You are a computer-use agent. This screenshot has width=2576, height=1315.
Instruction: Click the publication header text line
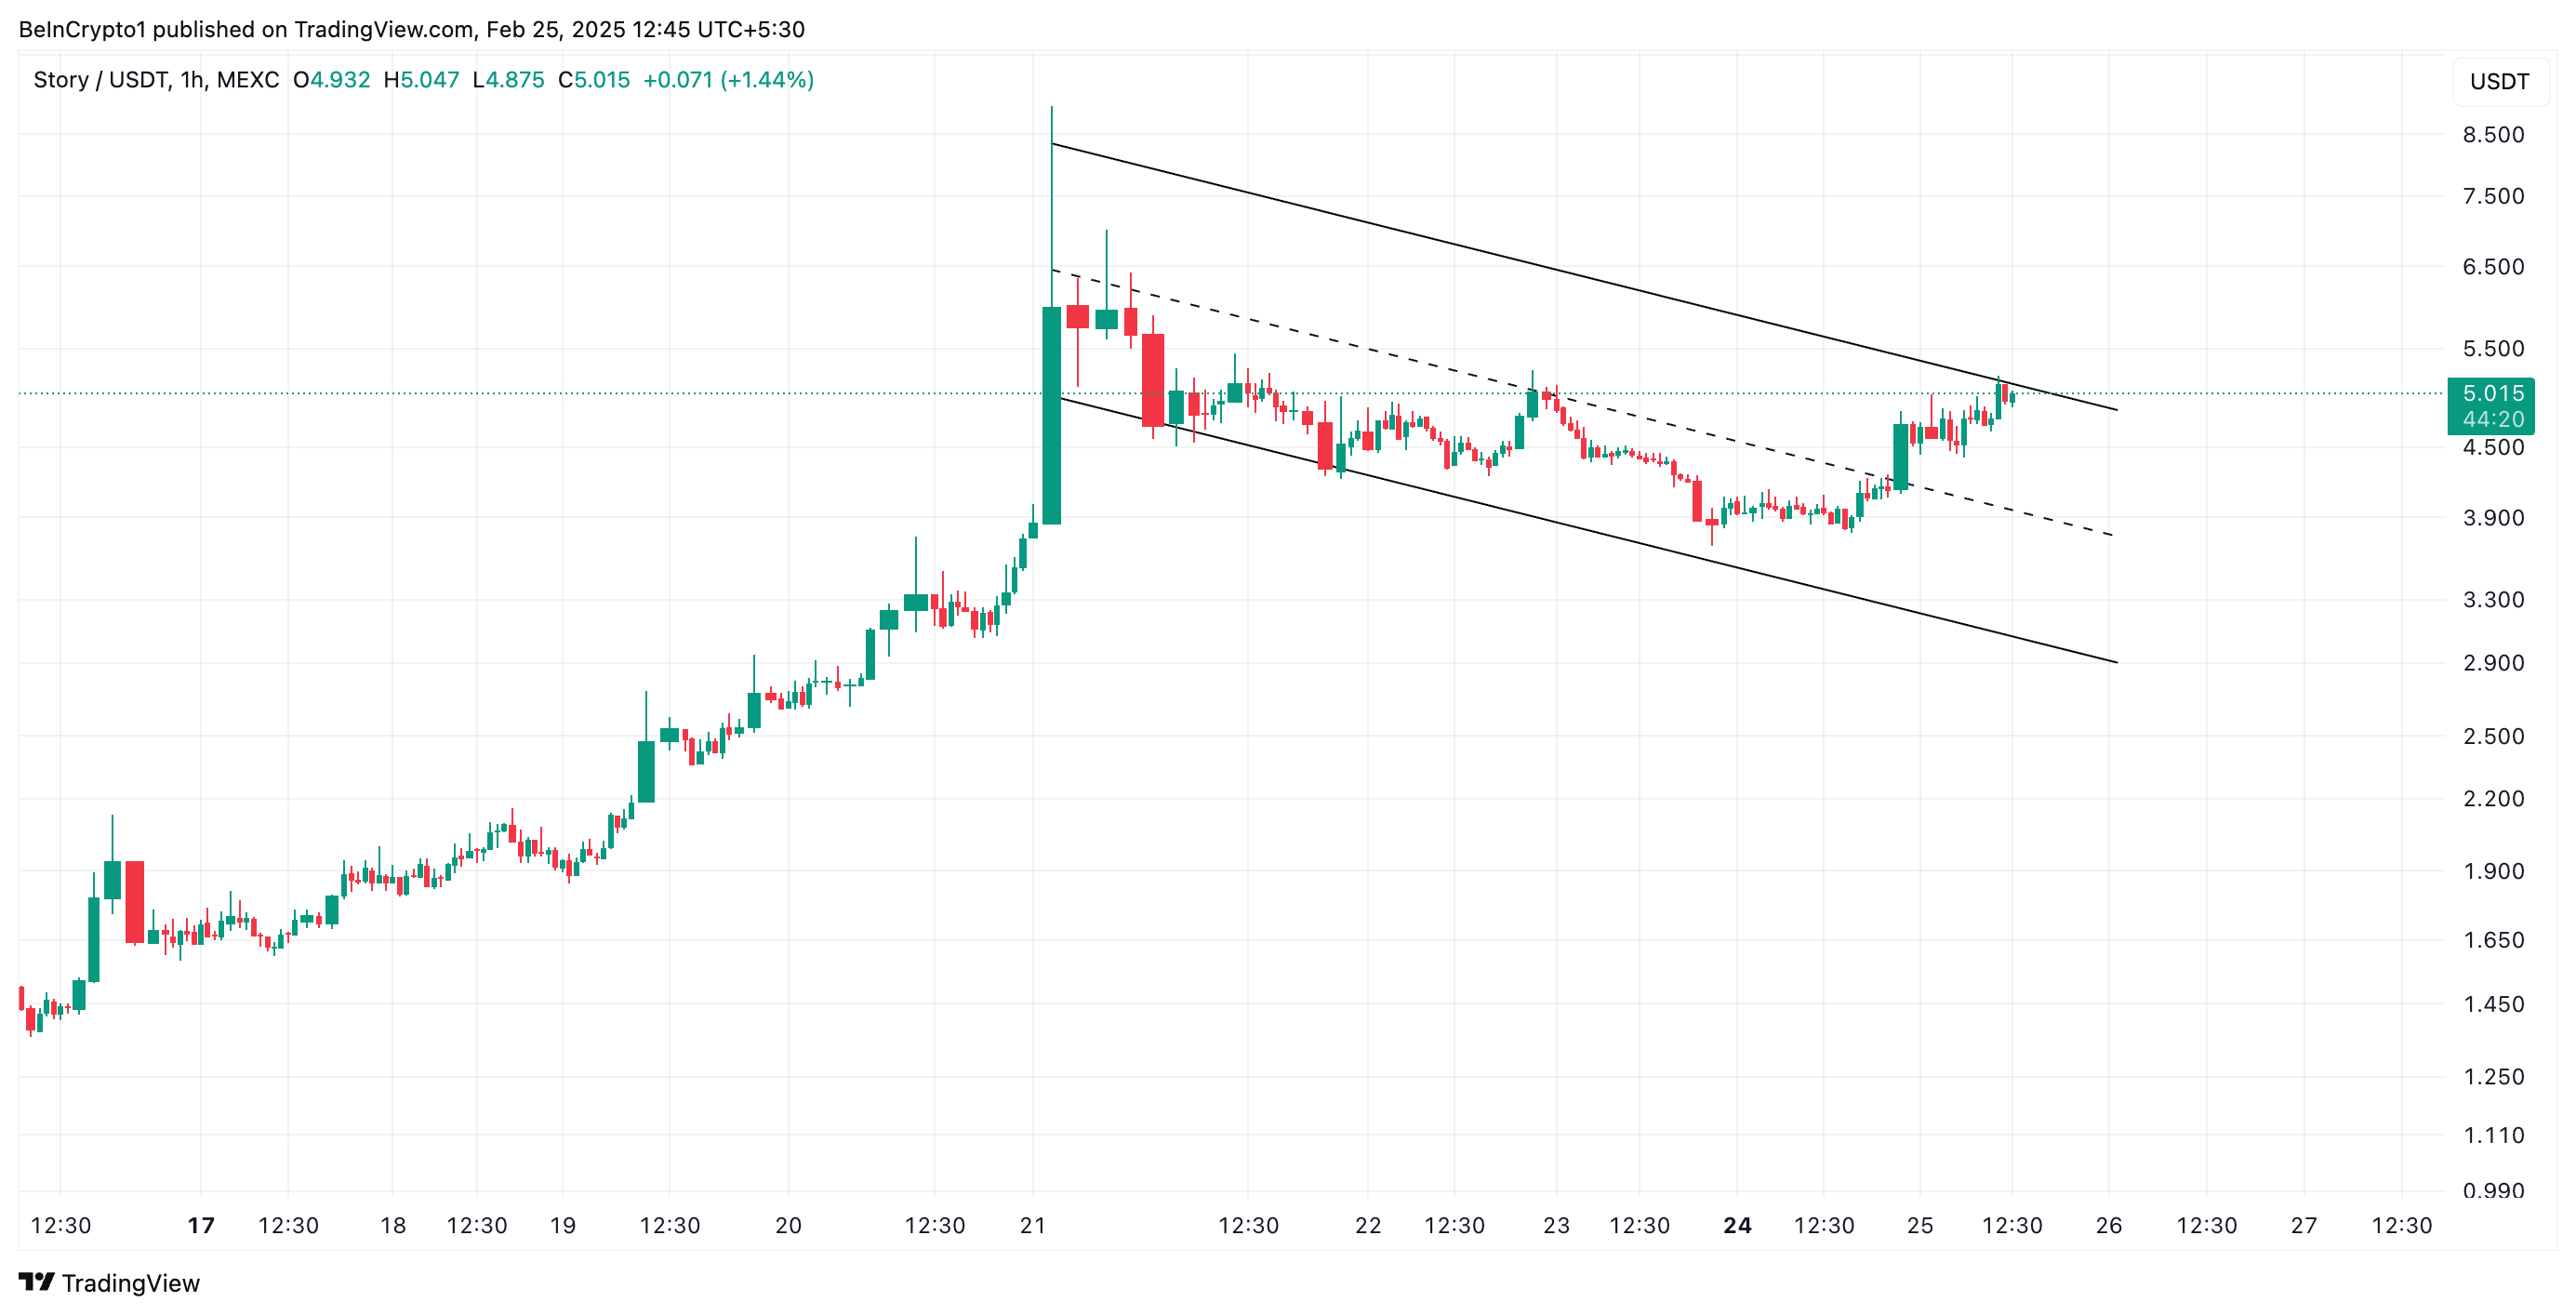pyautogui.click(x=412, y=29)
